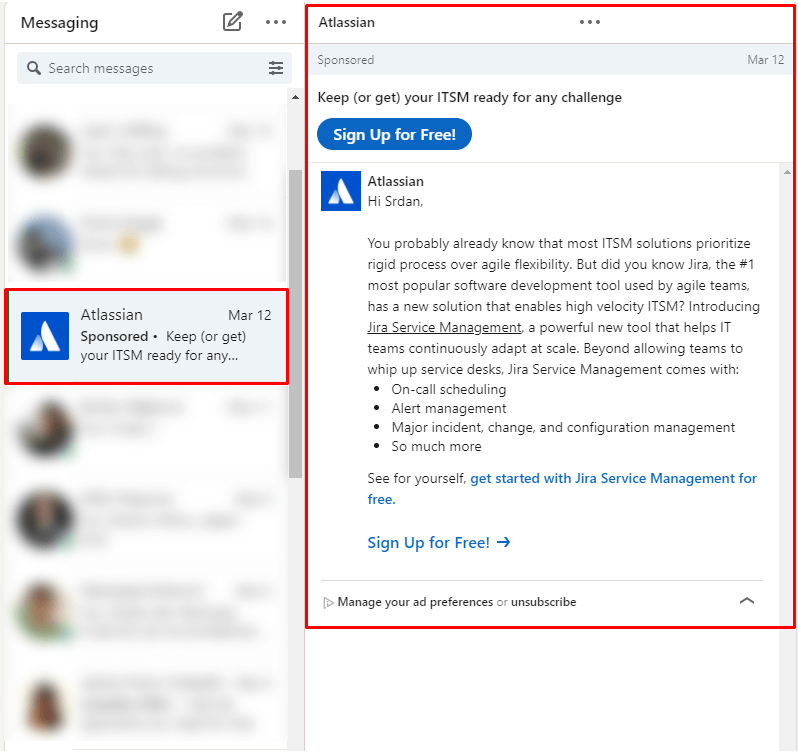This screenshot has height=756, width=798.
Task: Click the Major incident, change bullet
Action: [563, 428]
